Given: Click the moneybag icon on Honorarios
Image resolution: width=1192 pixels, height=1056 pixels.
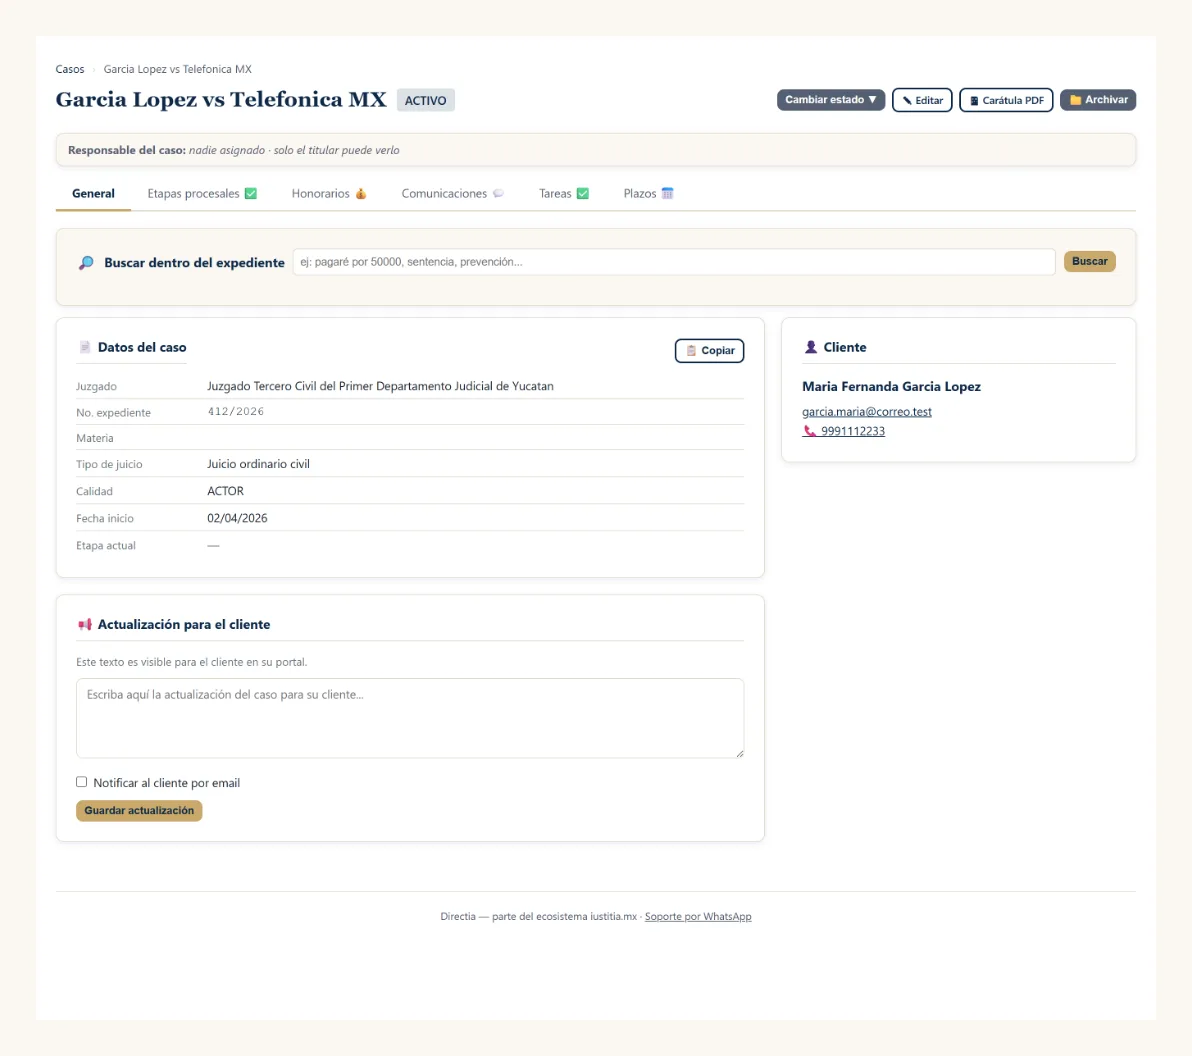Looking at the screenshot, I should (361, 193).
